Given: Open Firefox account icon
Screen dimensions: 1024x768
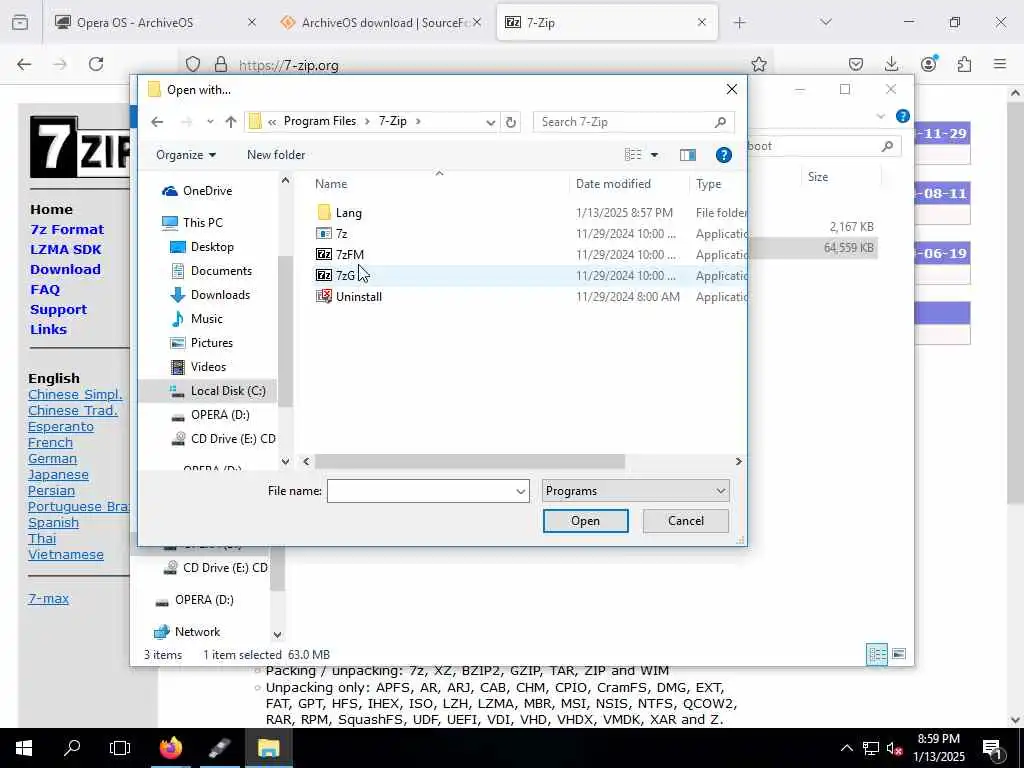Looking at the screenshot, I should coord(928,64).
